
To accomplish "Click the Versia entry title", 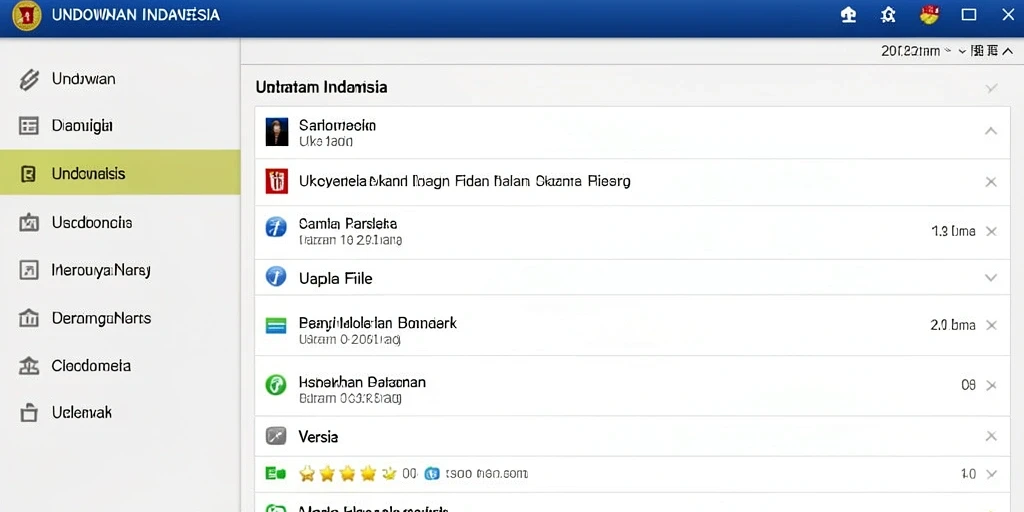I will click(318, 436).
